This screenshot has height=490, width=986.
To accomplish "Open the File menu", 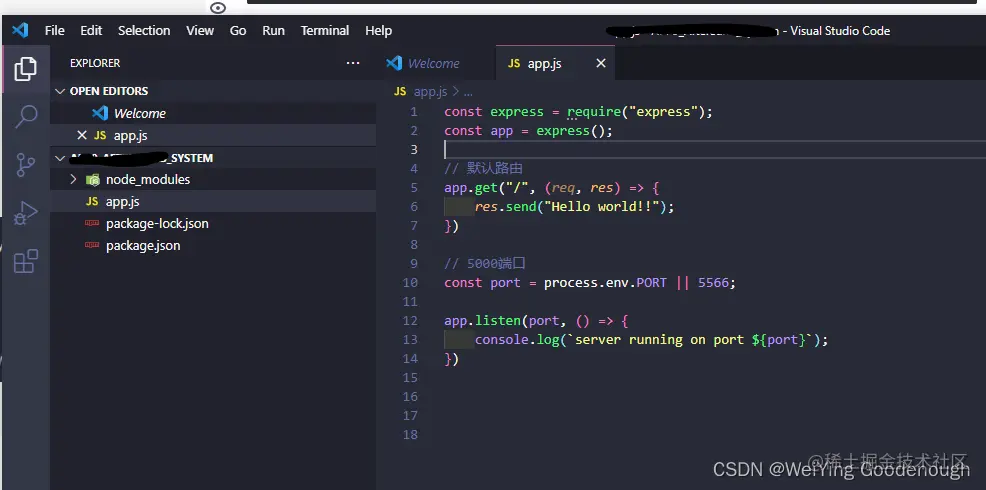I will click(x=55, y=30).
